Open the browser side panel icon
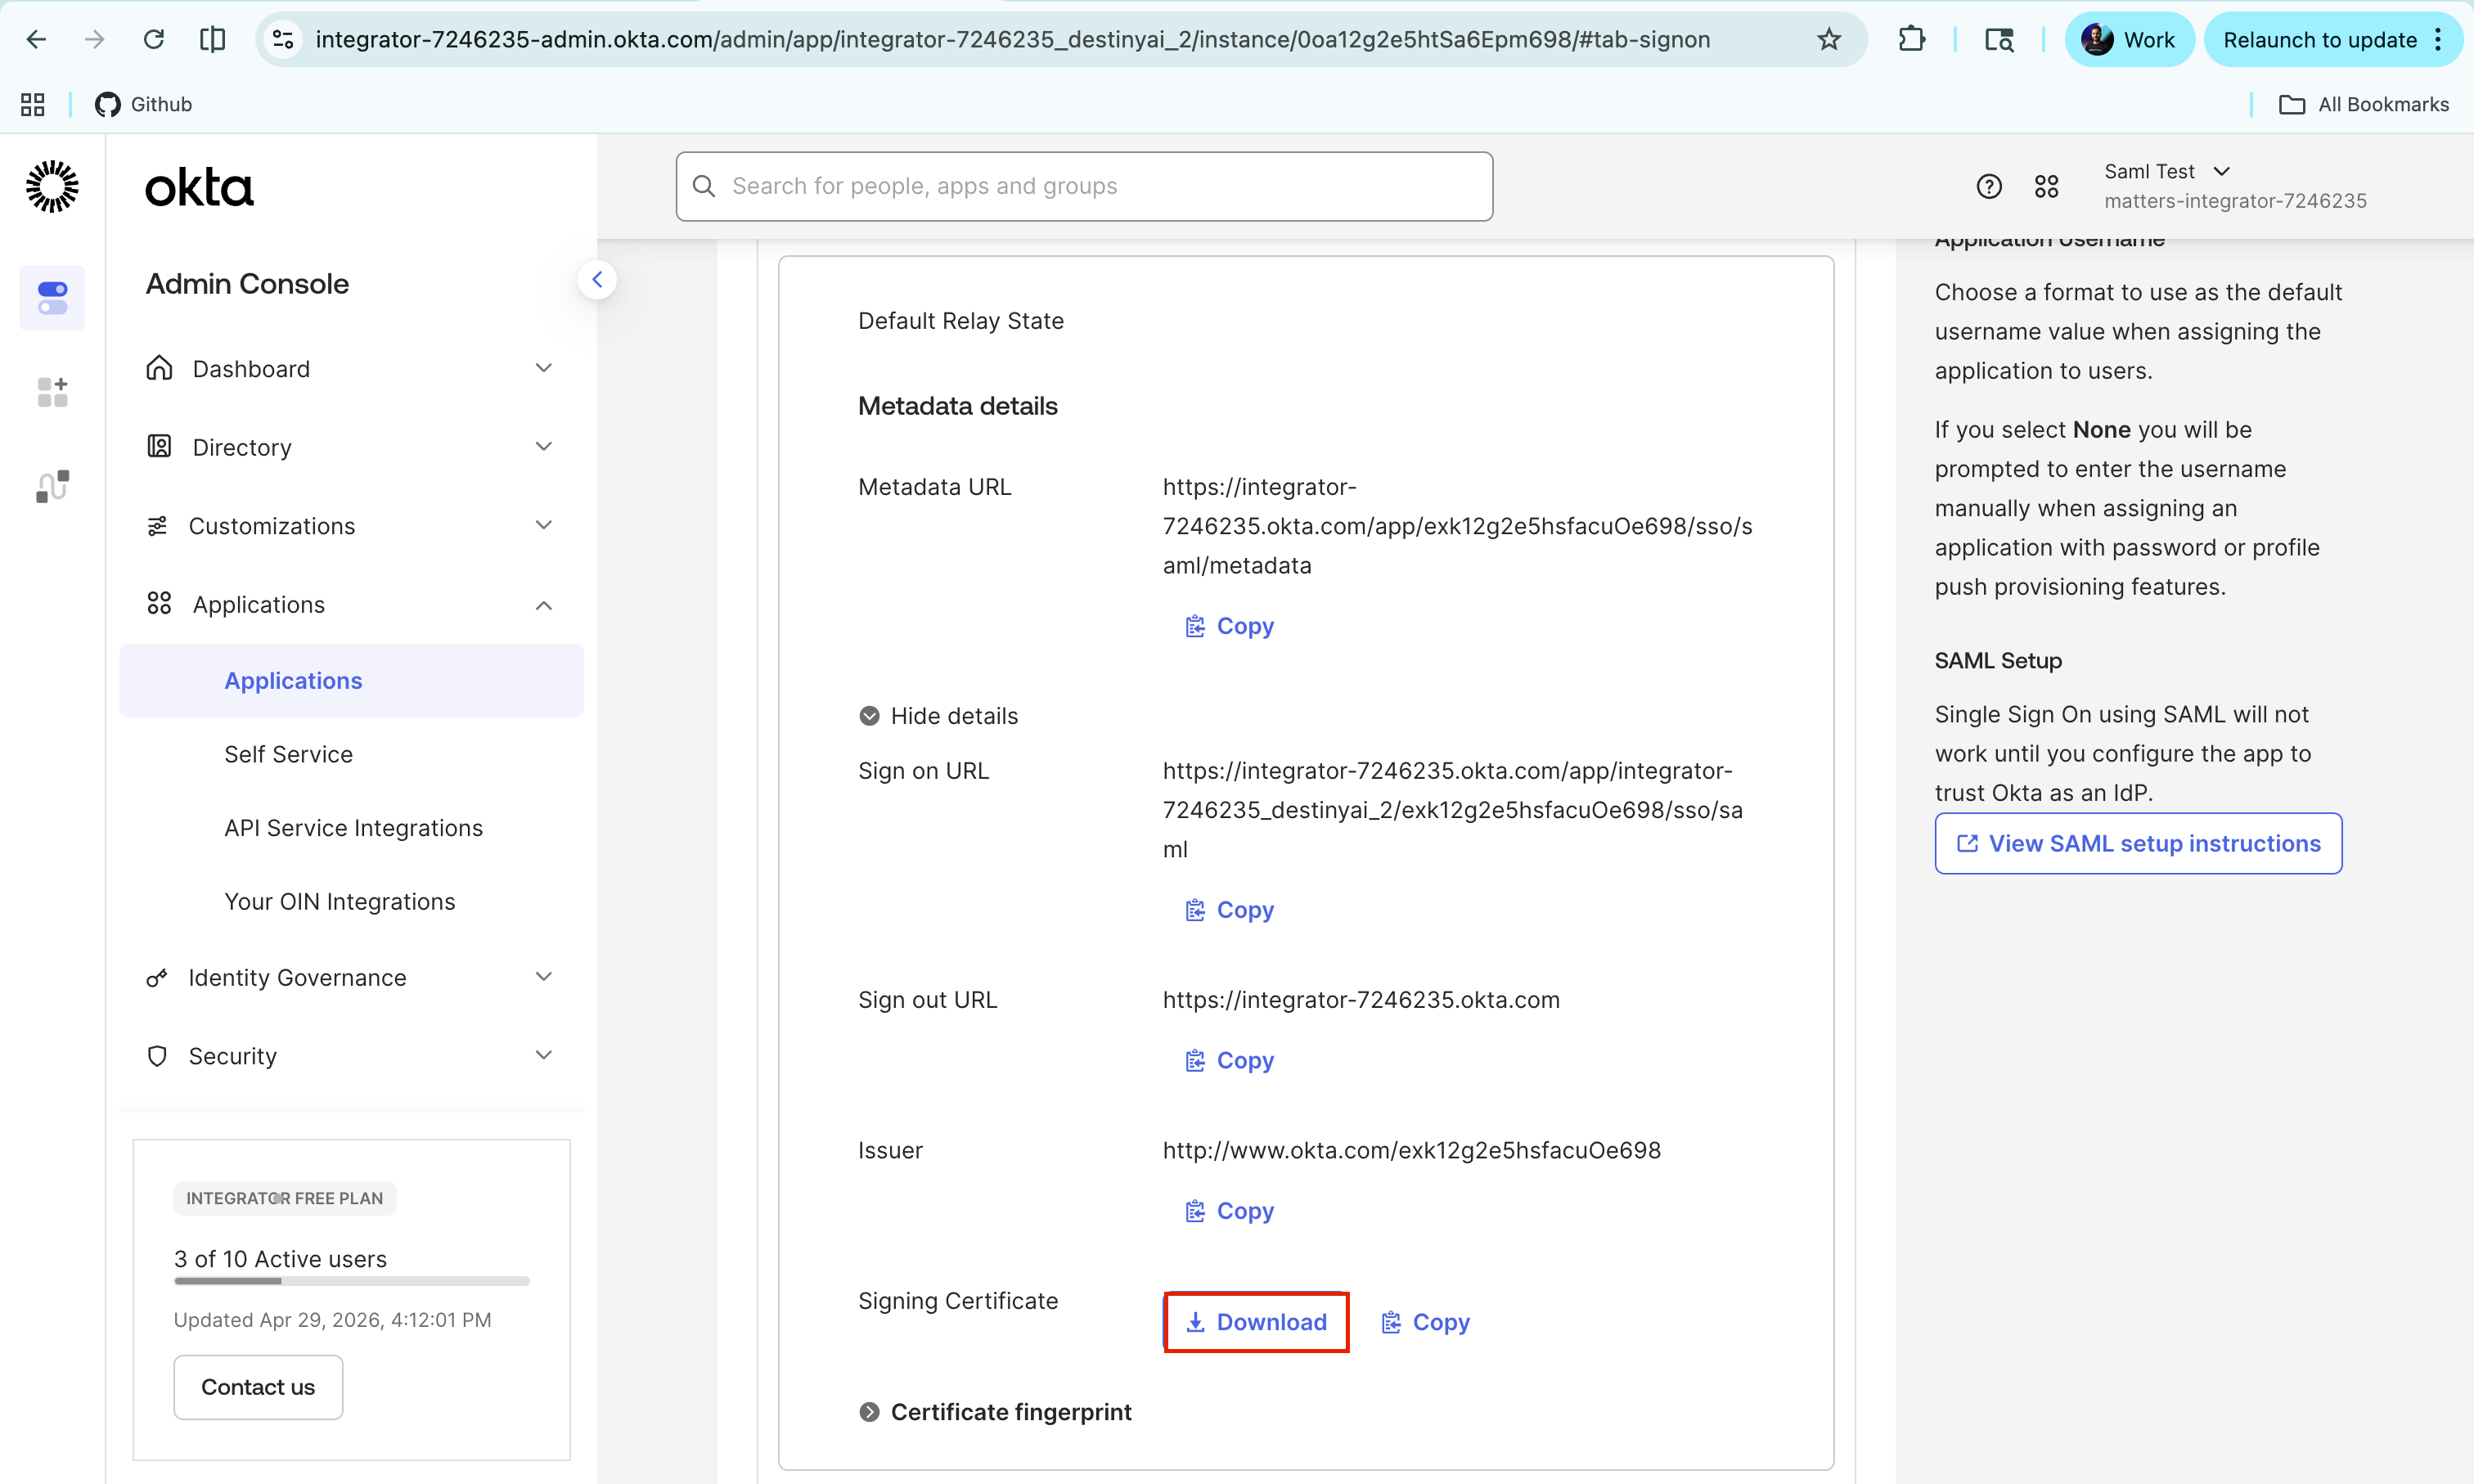2474x1484 pixels. point(212,40)
